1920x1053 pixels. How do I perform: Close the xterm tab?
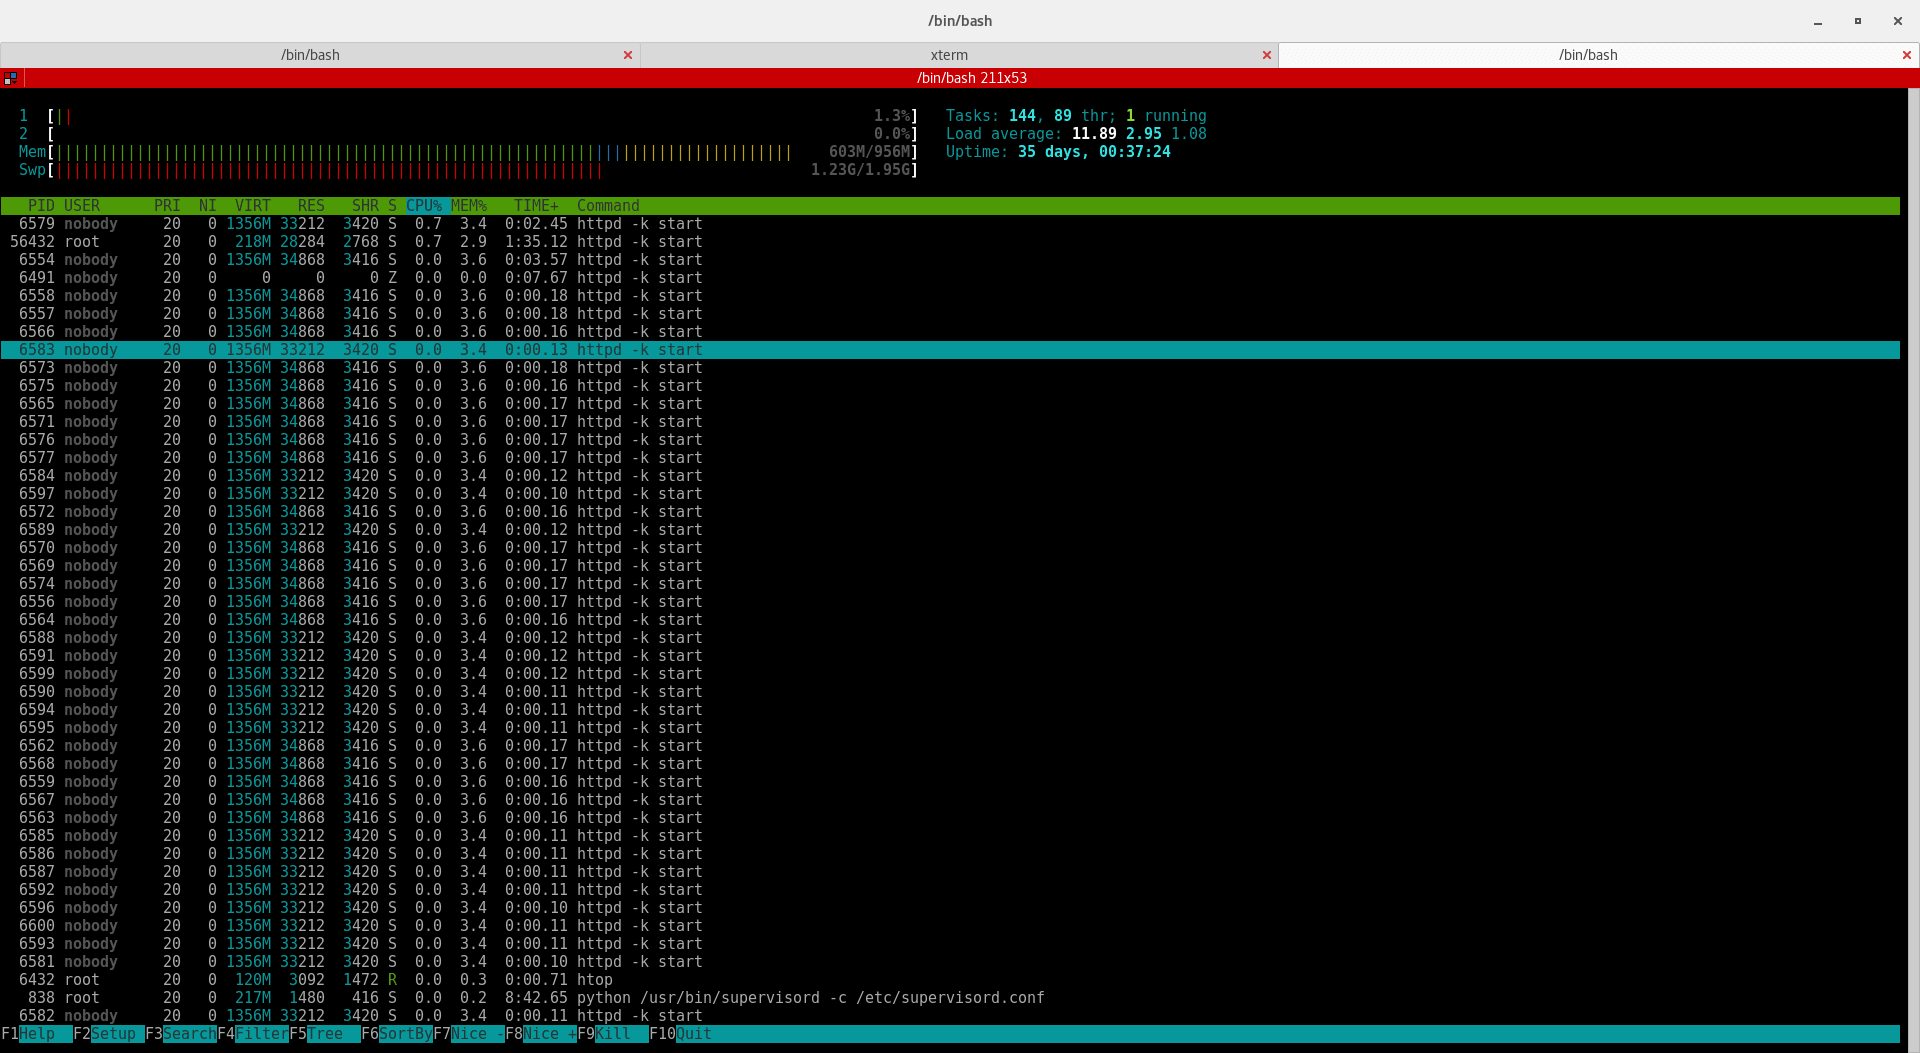click(1266, 55)
